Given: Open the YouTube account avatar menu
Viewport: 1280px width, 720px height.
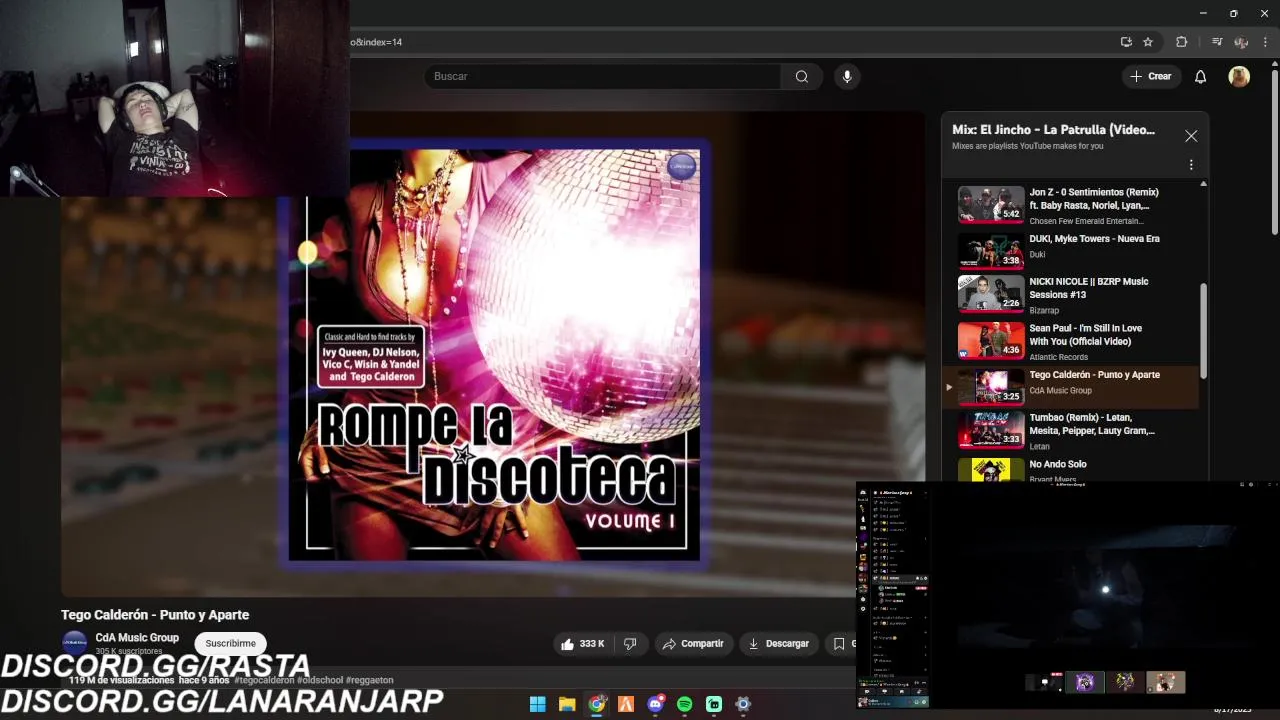Looking at the screenshot, I should pyautogui.click(x=1239, y=77).
